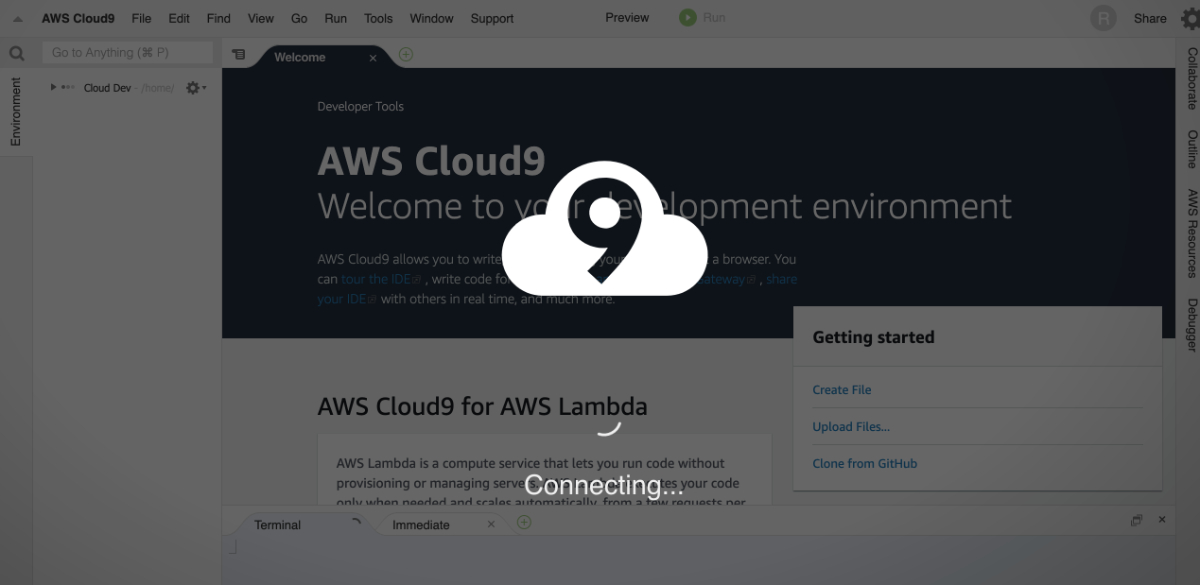Maximize the console panel
Image resolution: width=1200 pixels, height=585 pixels.
click(1137, 520)
